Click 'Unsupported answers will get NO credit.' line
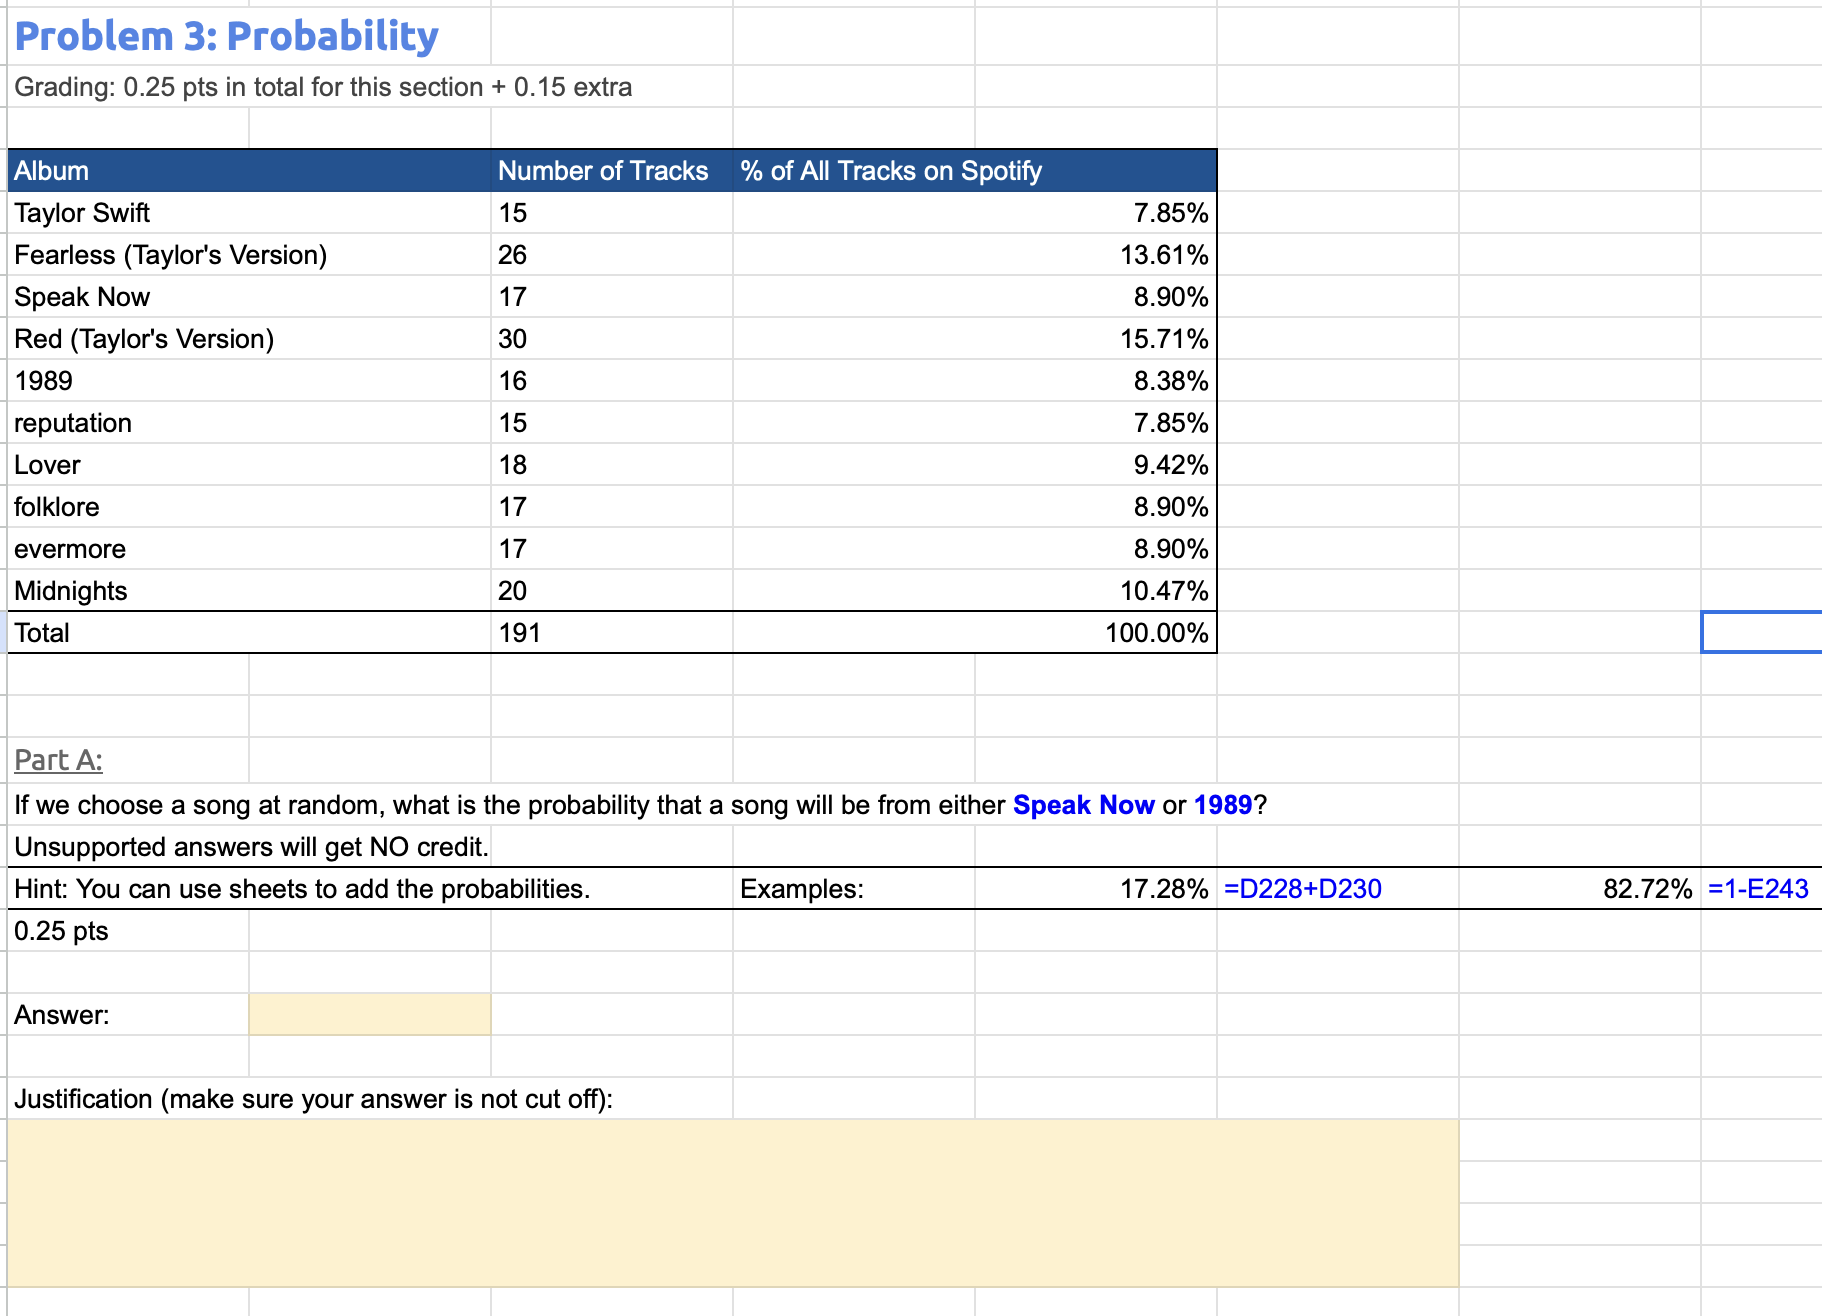 pos(251,847)
